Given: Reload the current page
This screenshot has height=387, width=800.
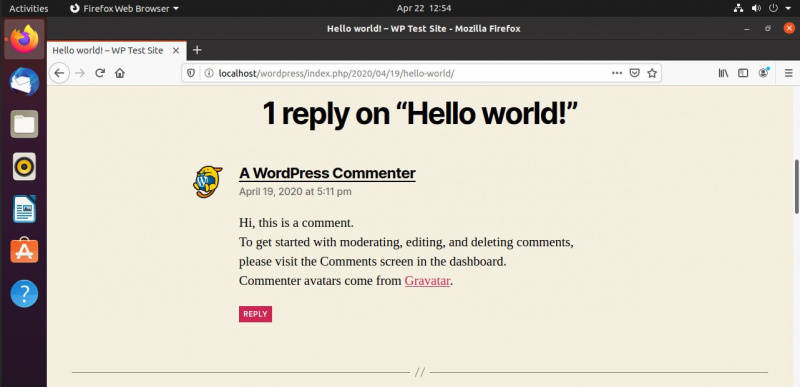Looking at the screenshot, I should (100, 73).
